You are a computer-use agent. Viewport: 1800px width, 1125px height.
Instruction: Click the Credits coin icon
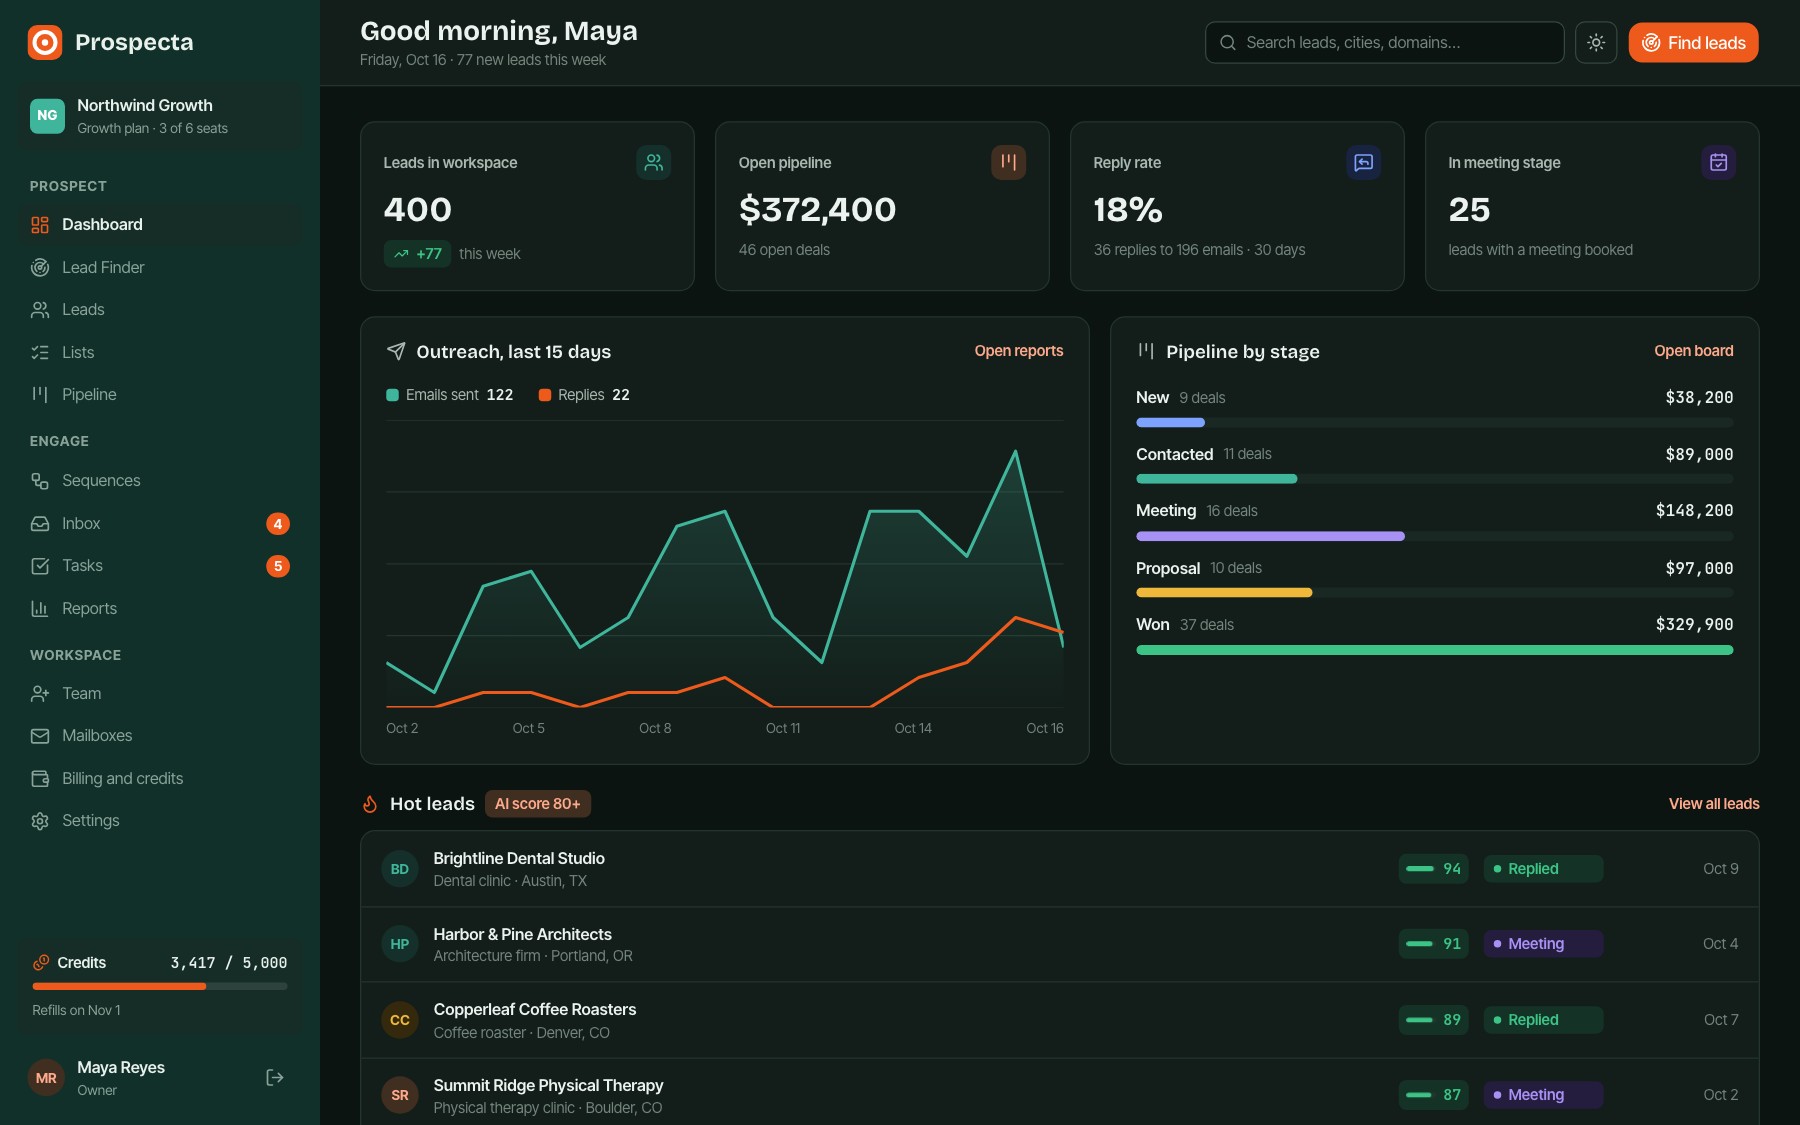point(41,962)
